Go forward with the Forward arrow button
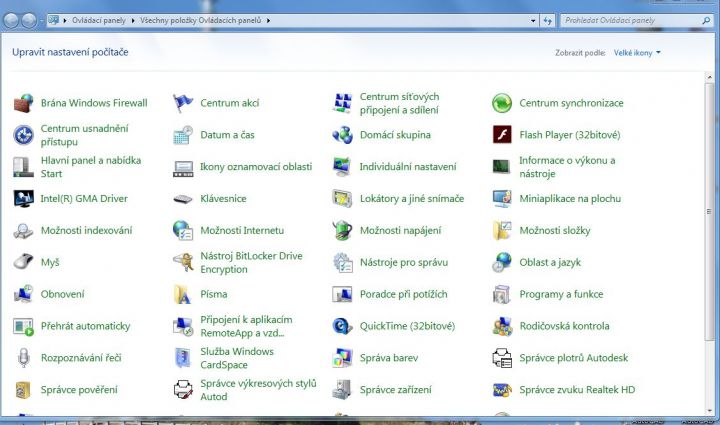Screen dimensions: 720x425 point(28,20)
